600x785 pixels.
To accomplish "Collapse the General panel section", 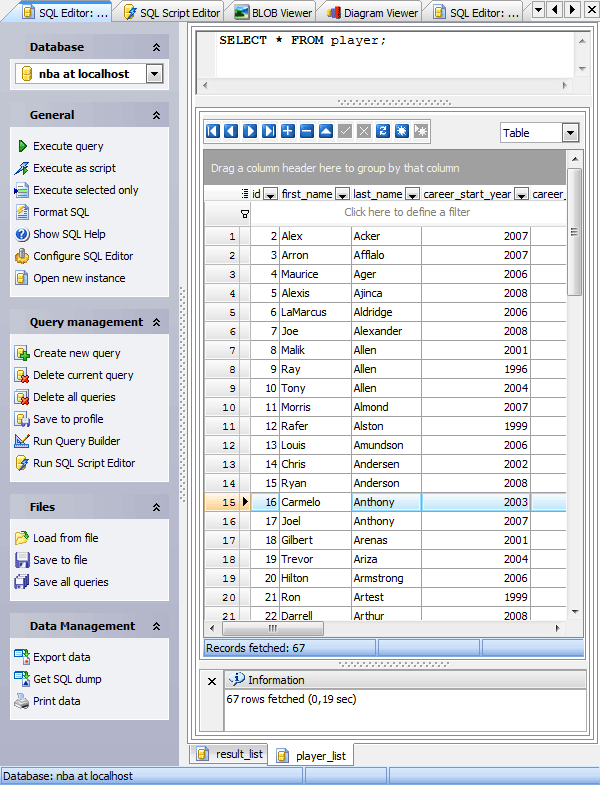I will (155, 116).
